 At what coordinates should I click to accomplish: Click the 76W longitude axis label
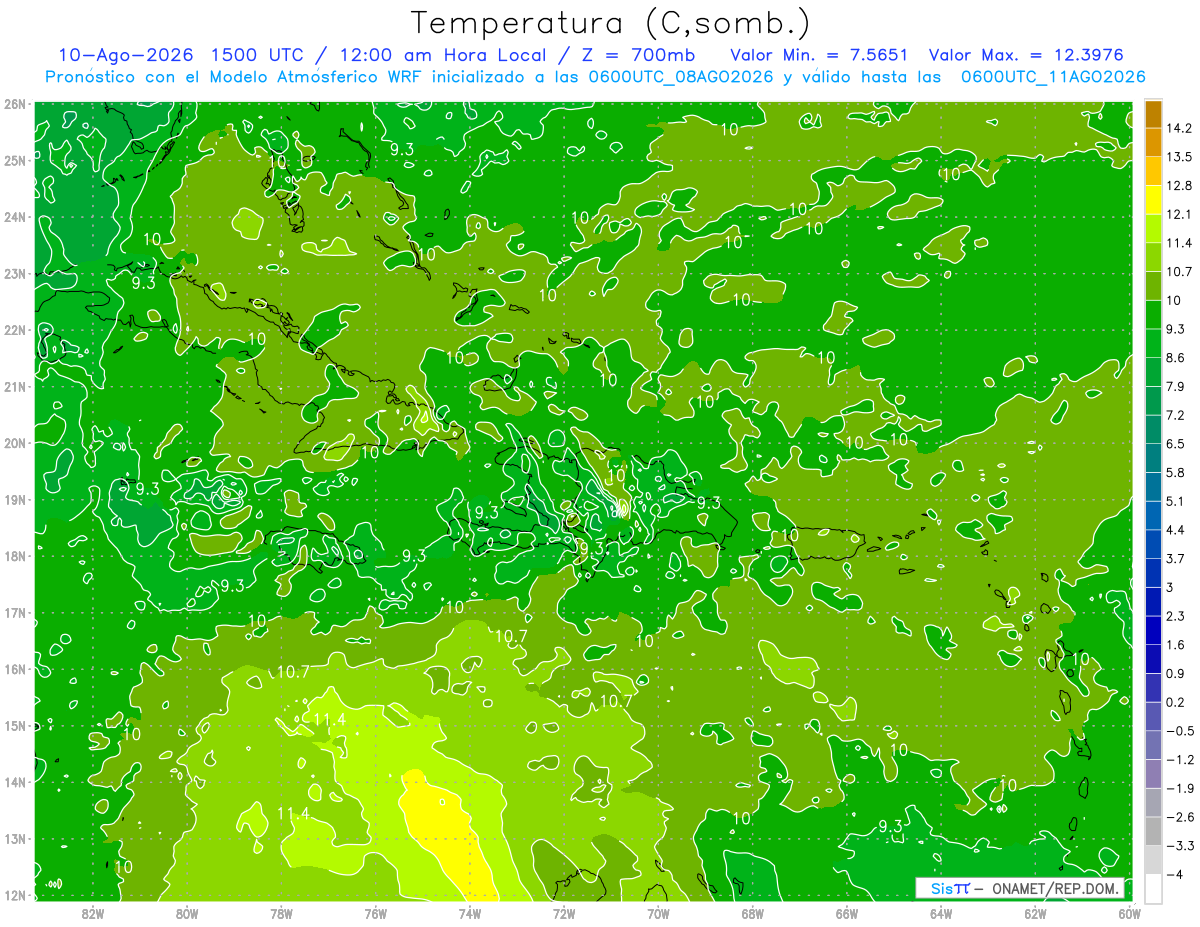pos(376,912)
